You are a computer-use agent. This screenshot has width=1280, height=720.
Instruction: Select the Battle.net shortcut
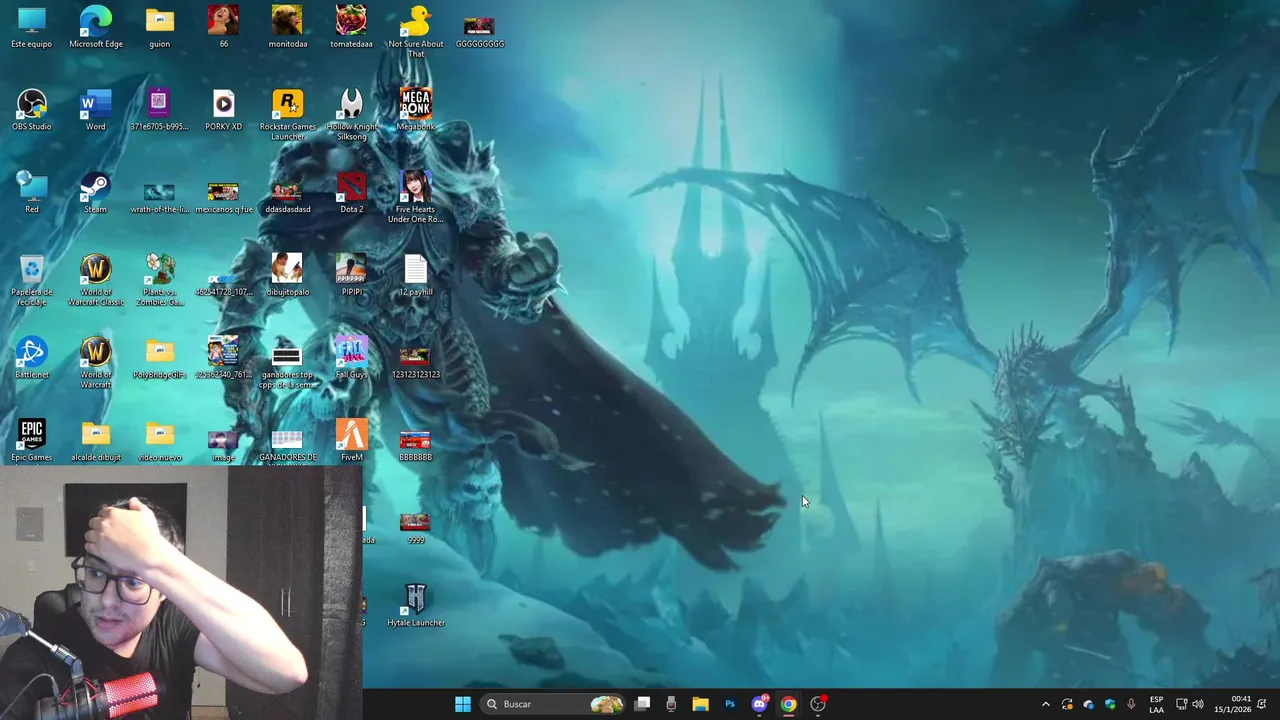tap(32, 358)
